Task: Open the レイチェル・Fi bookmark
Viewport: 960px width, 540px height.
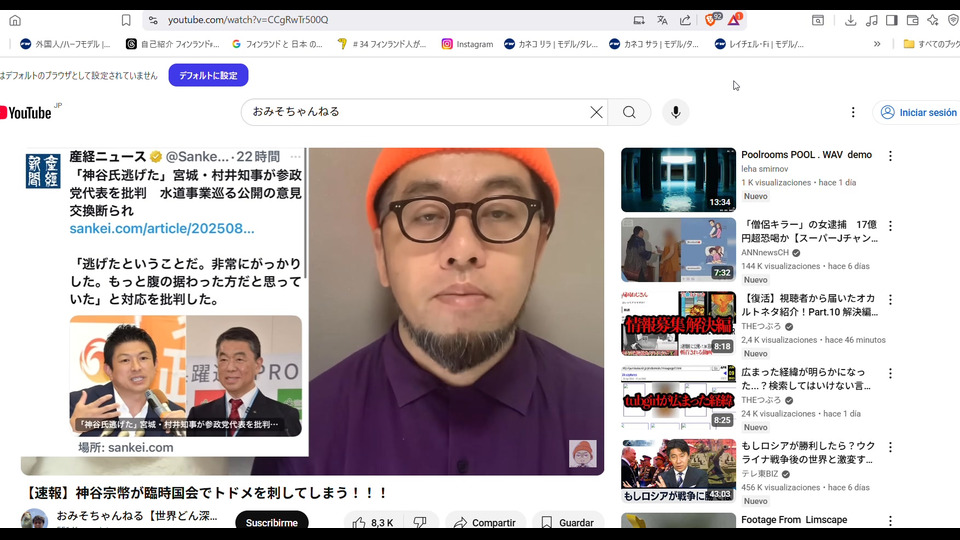Action: point(759,44)
